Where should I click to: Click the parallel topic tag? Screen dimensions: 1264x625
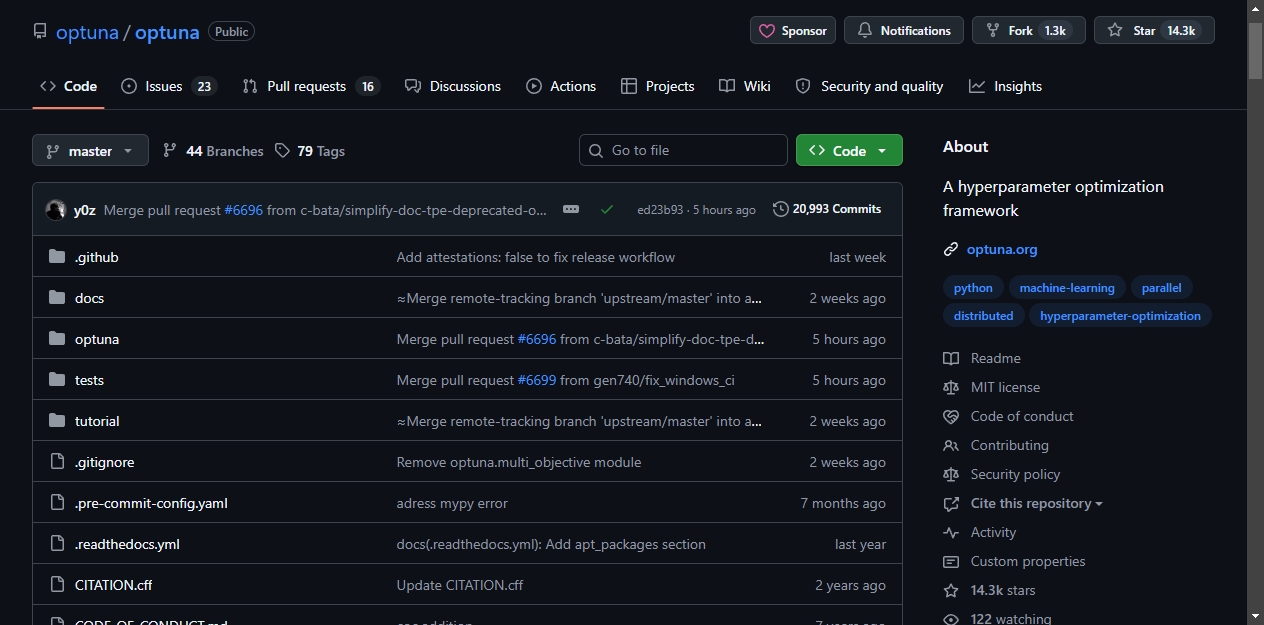point(1161,288)
